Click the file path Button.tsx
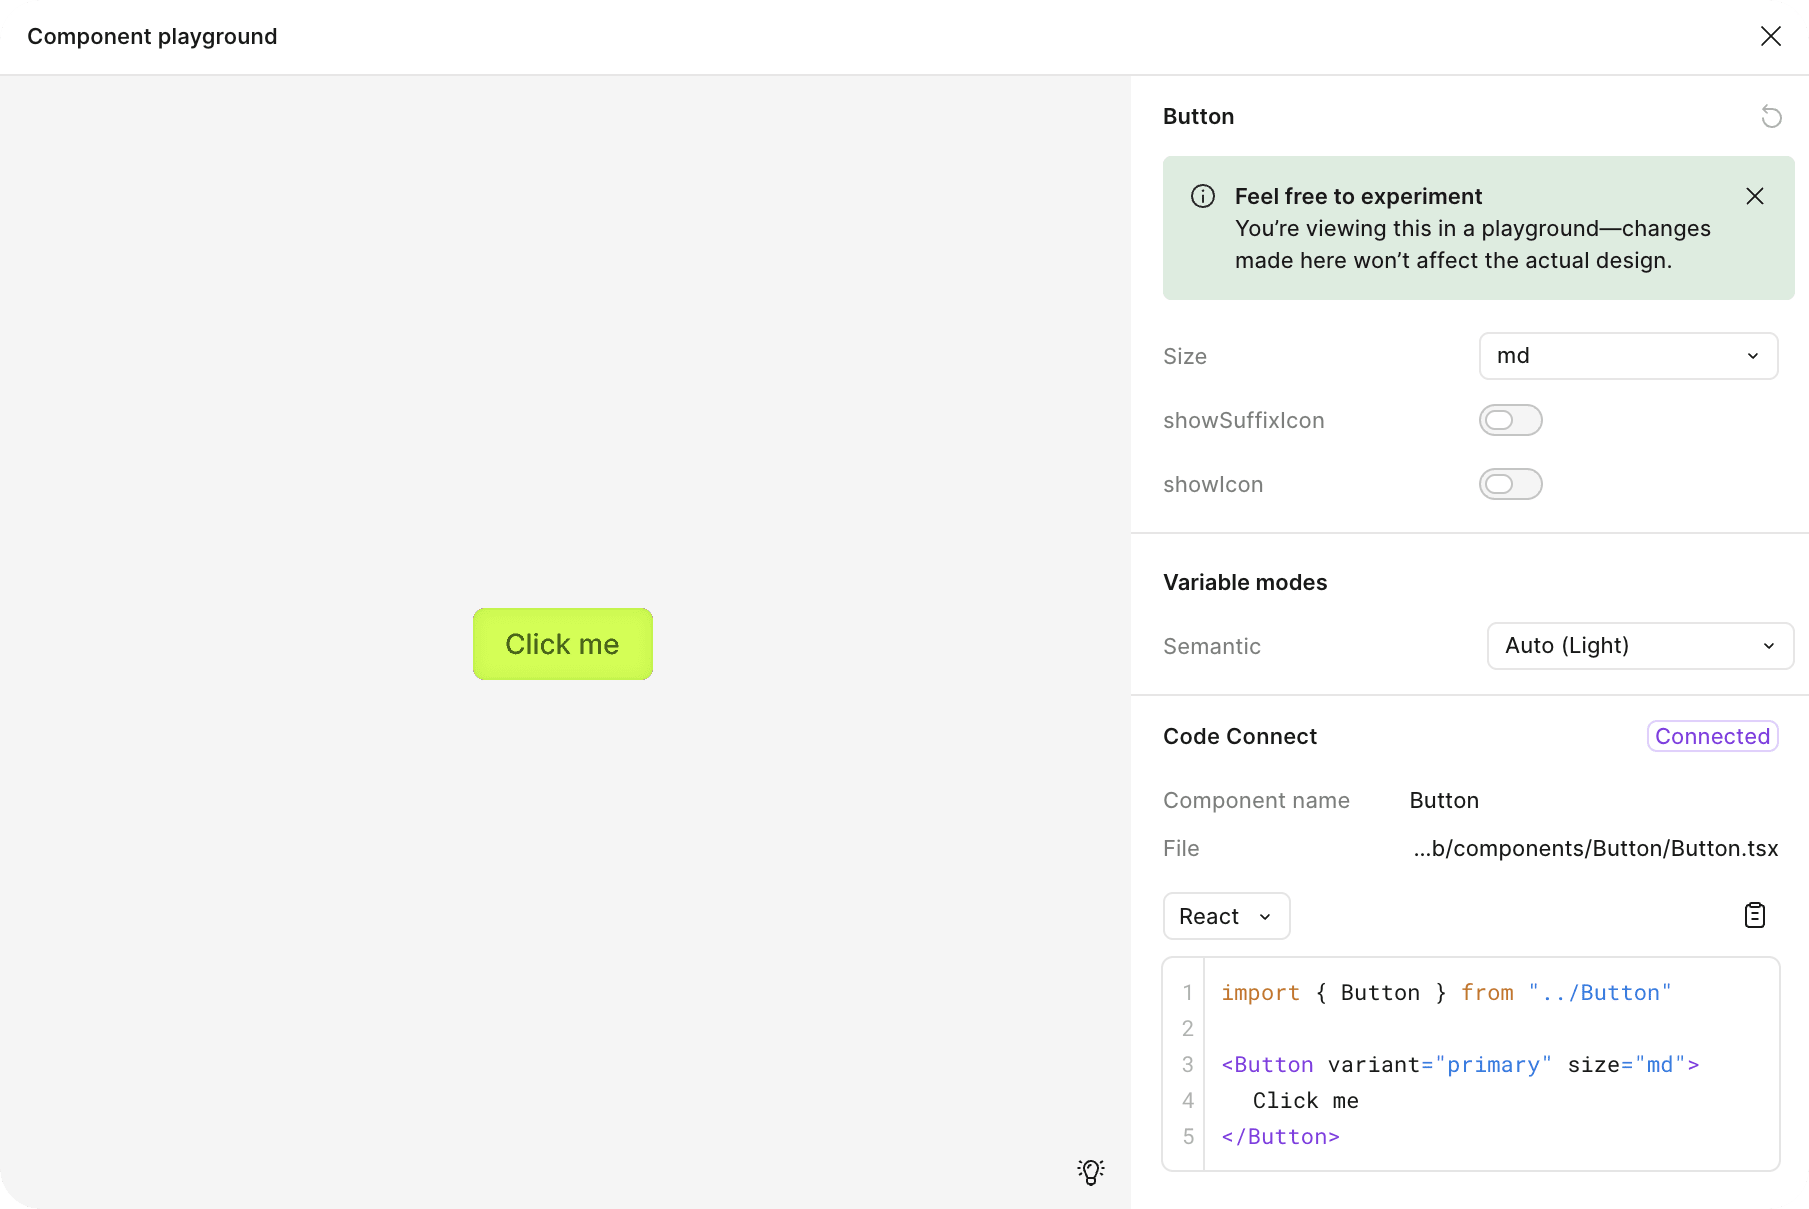Image resolution: width=1809 pixels, height=1209 pixels. pyautogui.click(x=1595, y=848)
